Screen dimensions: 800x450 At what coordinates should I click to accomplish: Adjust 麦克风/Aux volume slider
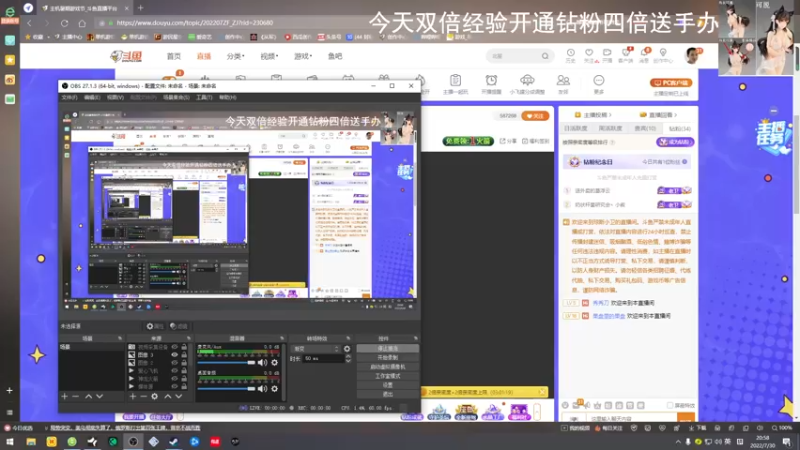[x=226, y=362]
